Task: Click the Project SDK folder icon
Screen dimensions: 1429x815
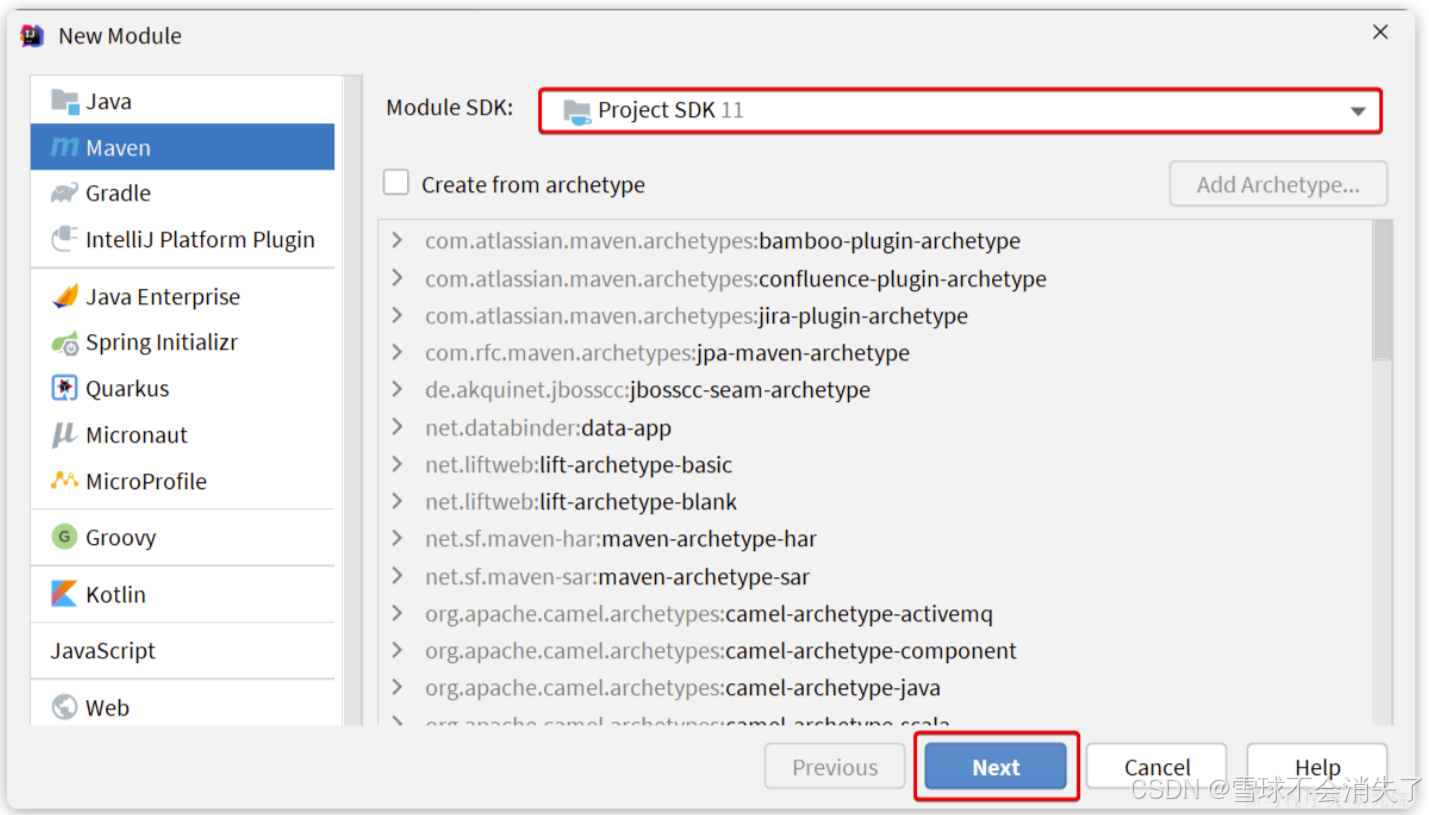Action: (x=577, y=111)
